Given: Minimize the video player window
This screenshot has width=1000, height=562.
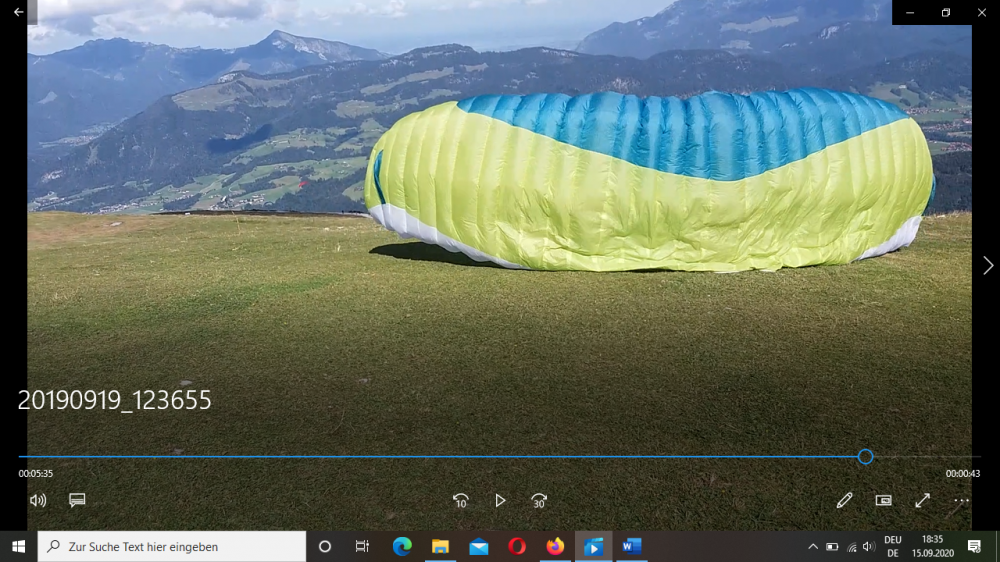Looking at the screenshot, I should click(910, 12).
